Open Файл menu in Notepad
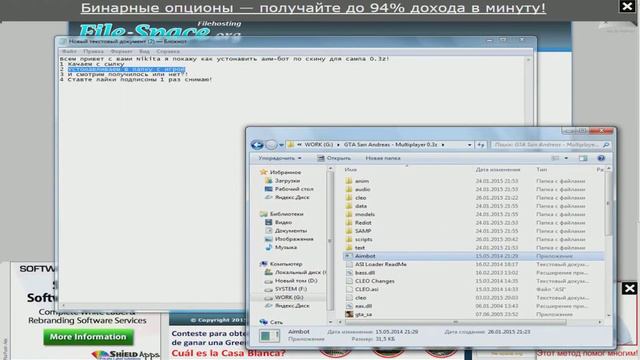 (69, 51)
